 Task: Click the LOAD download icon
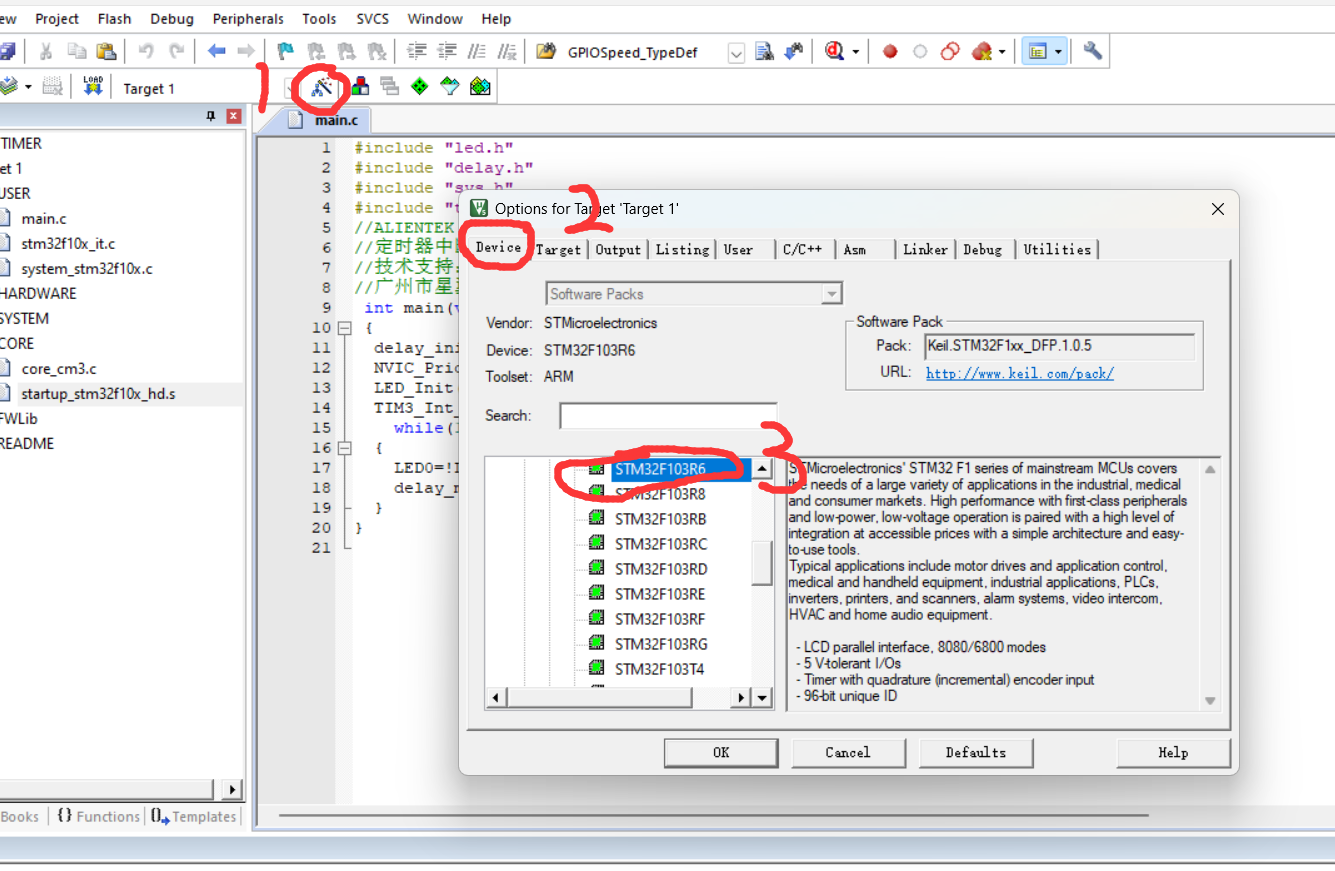tap(93, 87)
